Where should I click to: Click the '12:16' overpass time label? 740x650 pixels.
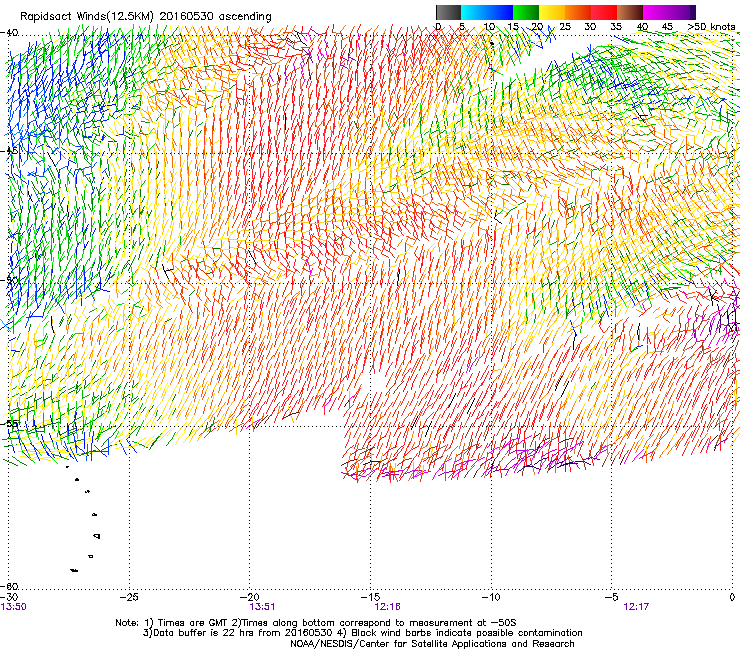[387, 607]
